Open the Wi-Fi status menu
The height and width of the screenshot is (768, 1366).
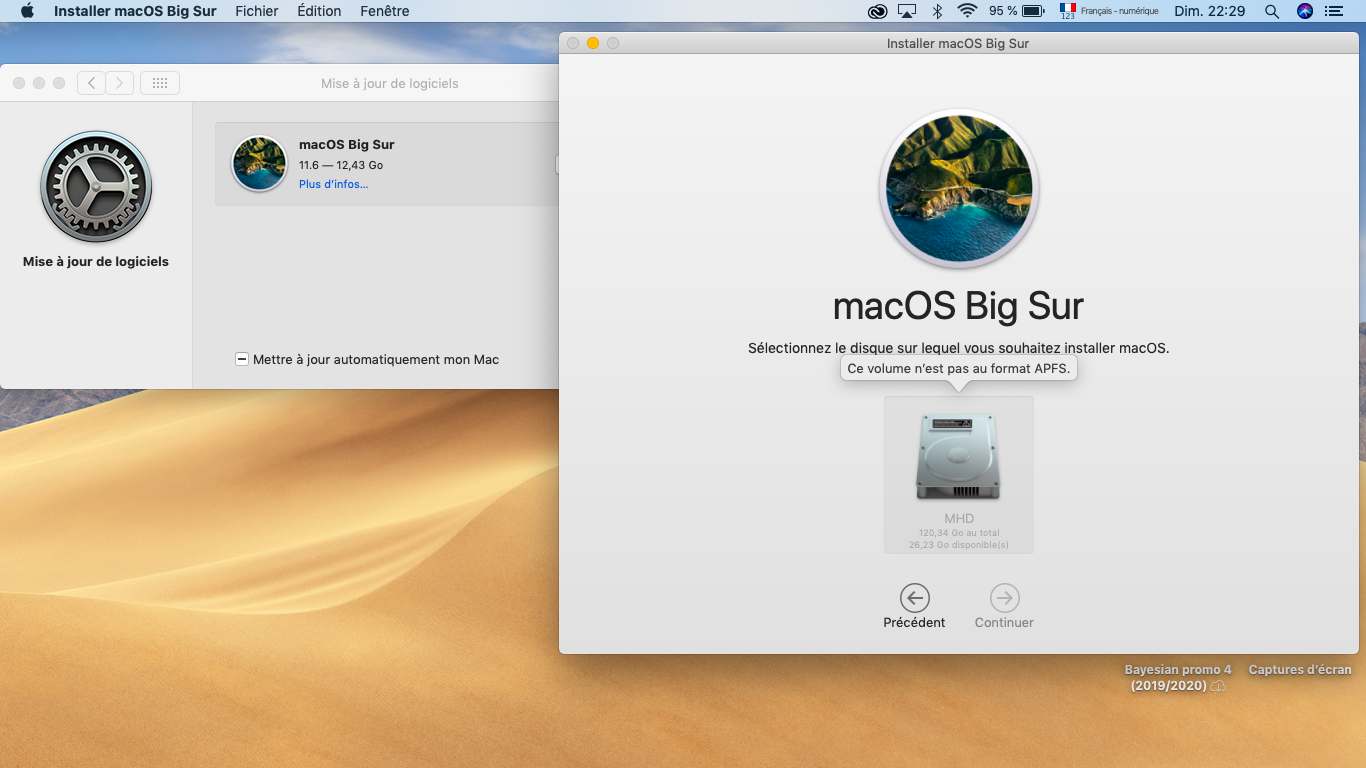(x=966, y=11)
